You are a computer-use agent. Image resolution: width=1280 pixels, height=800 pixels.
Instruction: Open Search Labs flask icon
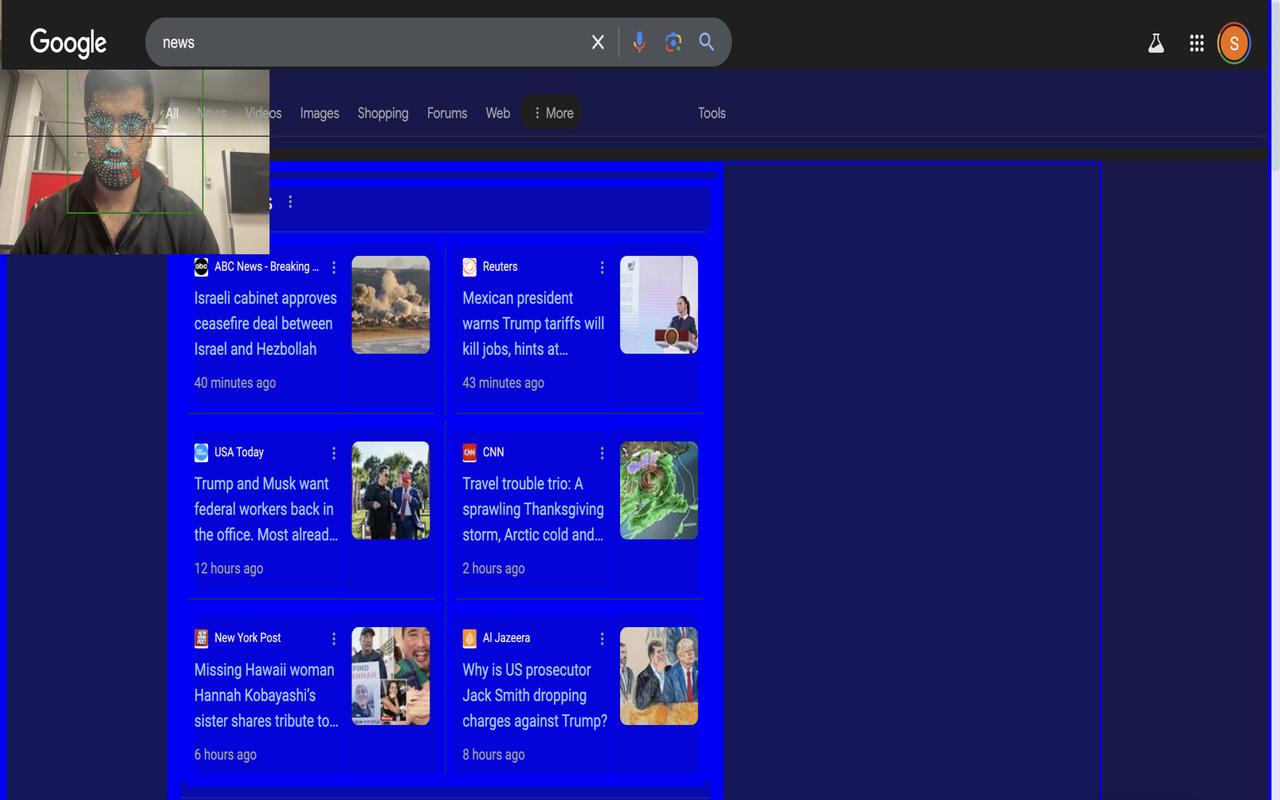click(1156, 43)
